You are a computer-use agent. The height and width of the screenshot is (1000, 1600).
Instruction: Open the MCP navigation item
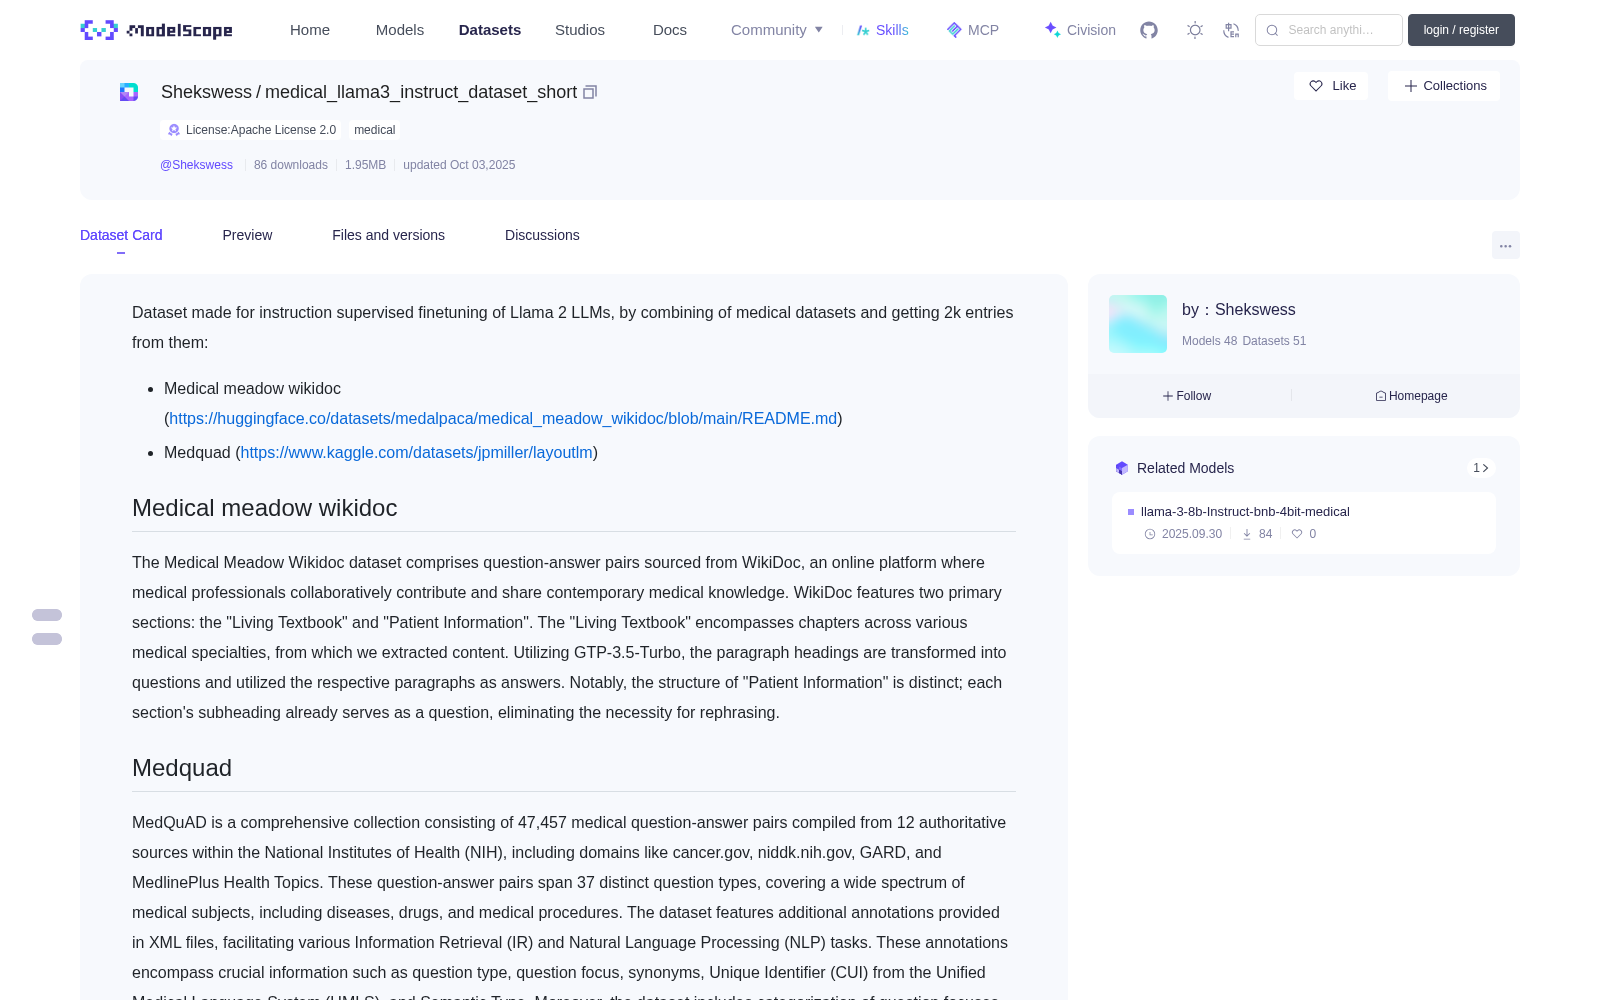973,30
